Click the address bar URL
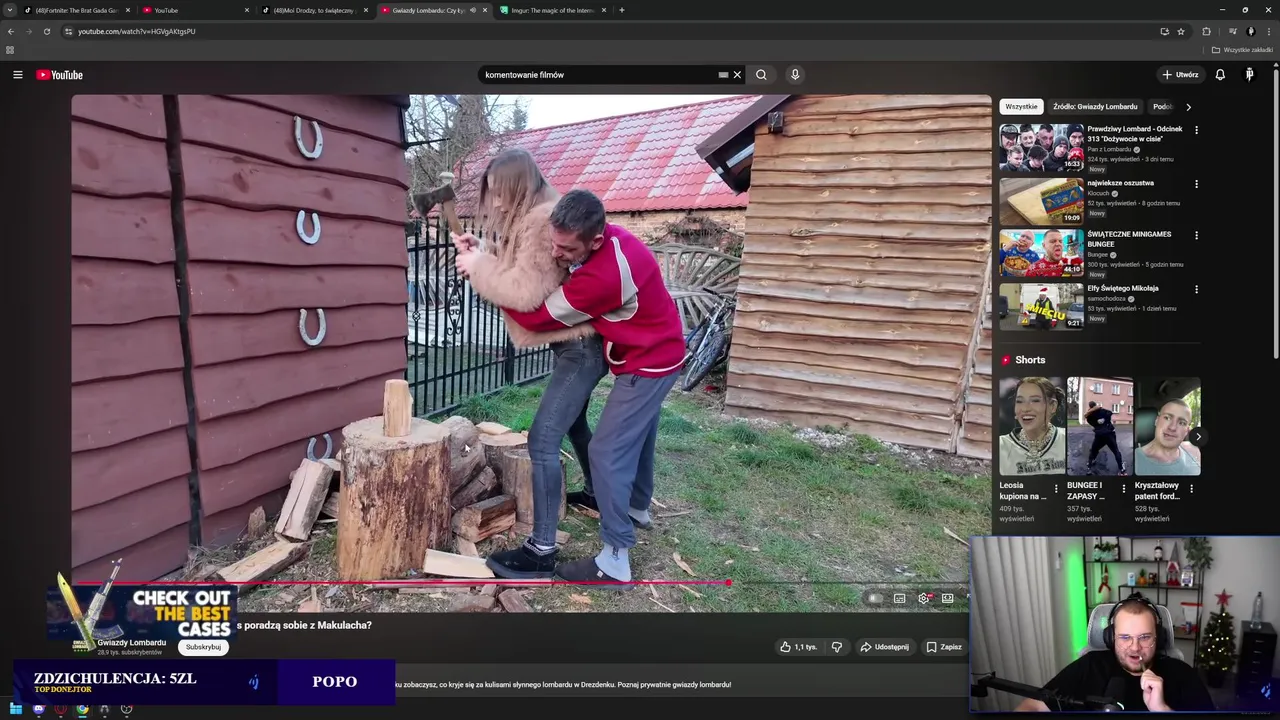The width and height of the screenshot is (1280, 720). click(x=137, y=31)
